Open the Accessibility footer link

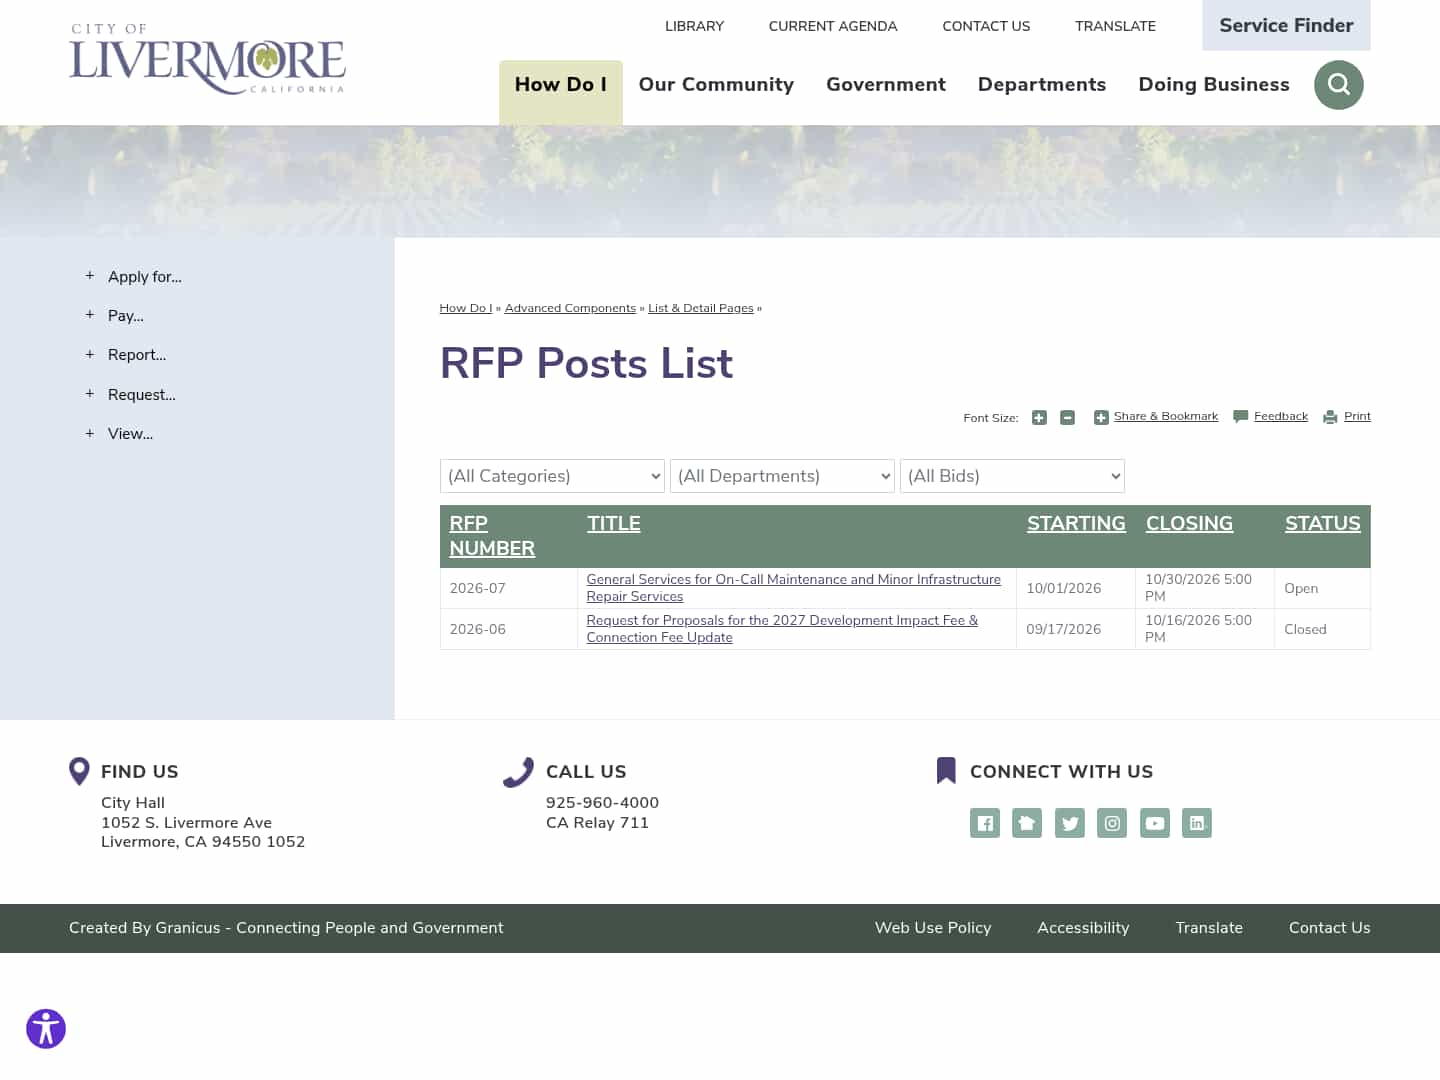pyautogui.click(x=1083, y=928)
